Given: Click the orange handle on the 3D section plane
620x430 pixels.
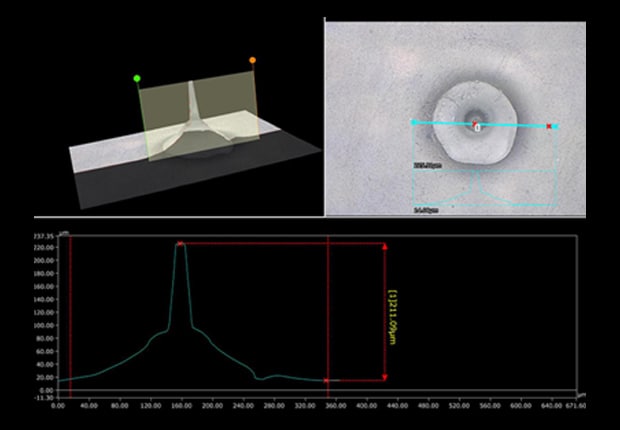Looking at the screenshot, I should point(252,60).
